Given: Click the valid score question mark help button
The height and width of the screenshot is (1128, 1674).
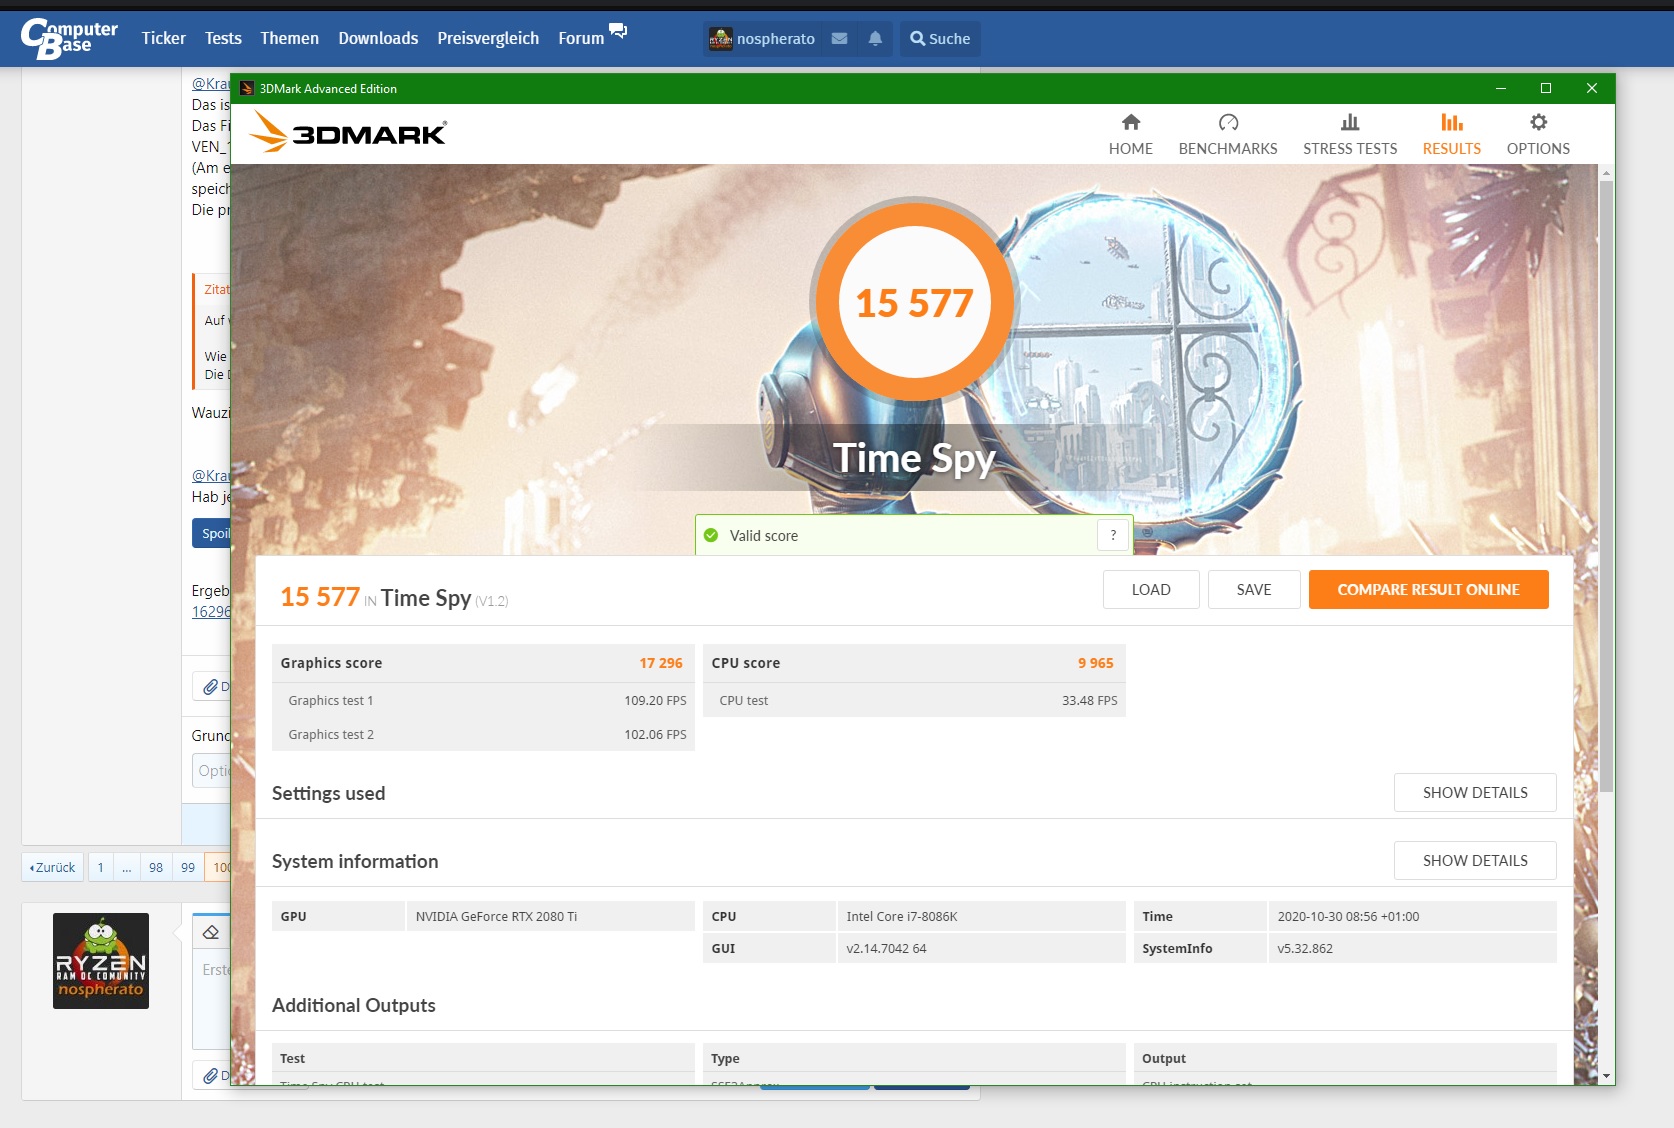Looking at the screenshot, I should click(x=1113, y=535).
